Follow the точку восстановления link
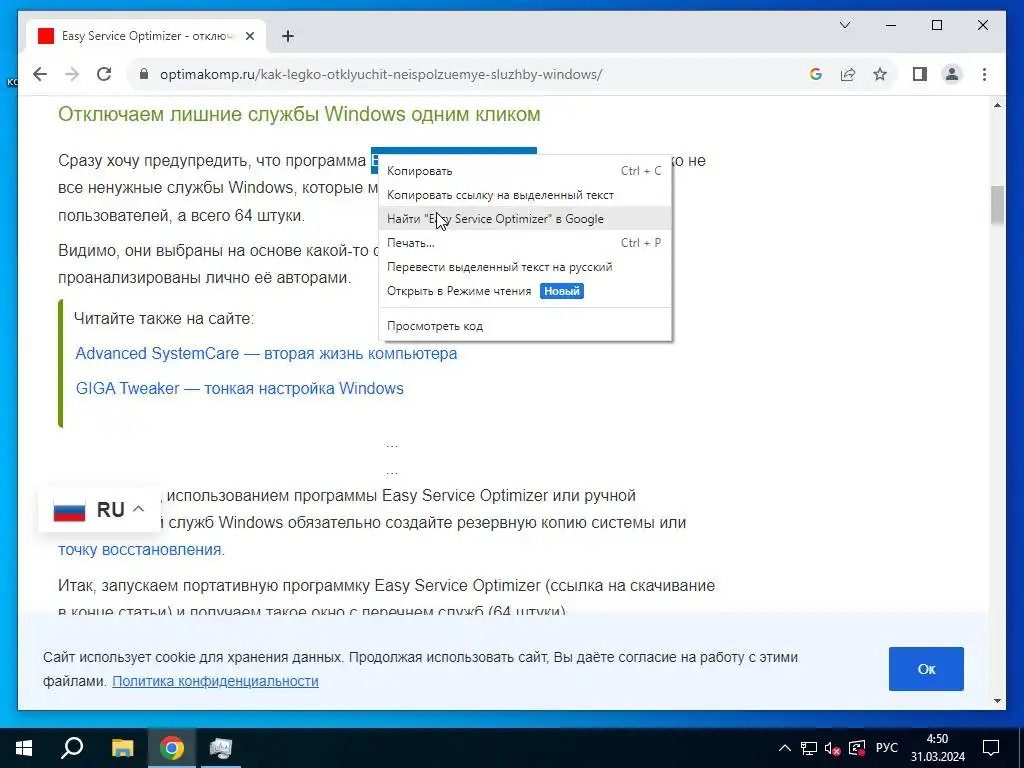This screenshot has width=1024, height=768. [x=140, y=550]
